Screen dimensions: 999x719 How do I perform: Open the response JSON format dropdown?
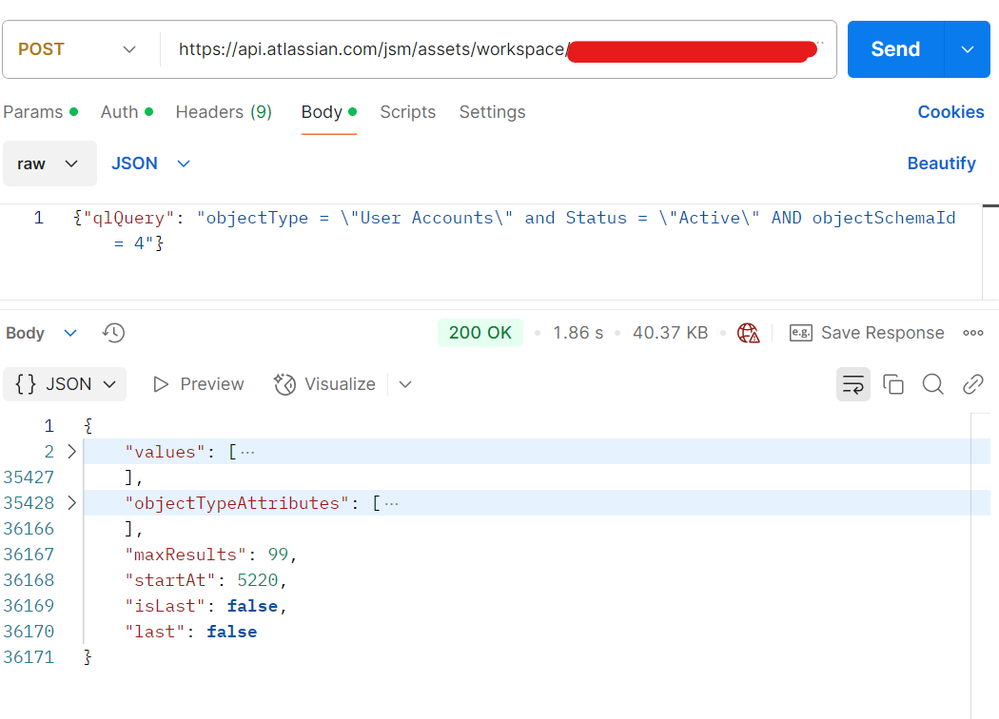65,384
